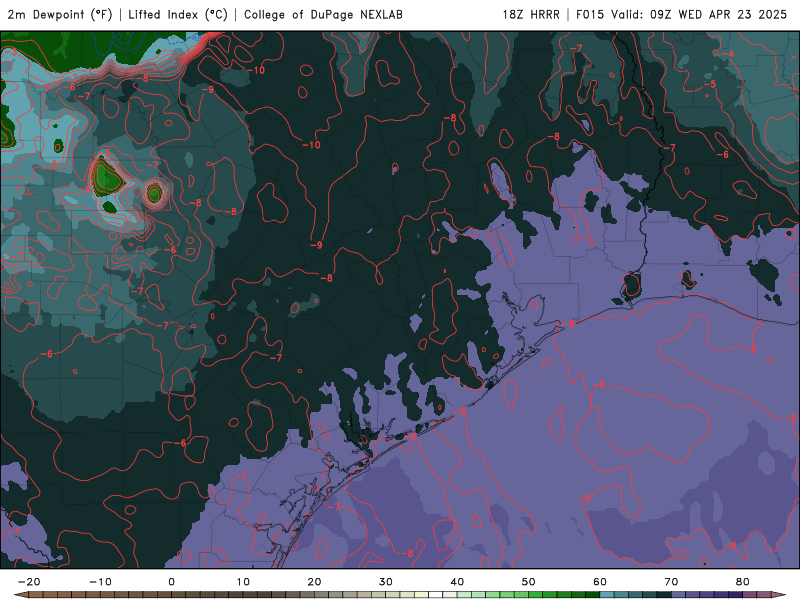The image size is (800, 600).
Task: Click the 50 label on the color scale
Action: pos(529,582)
